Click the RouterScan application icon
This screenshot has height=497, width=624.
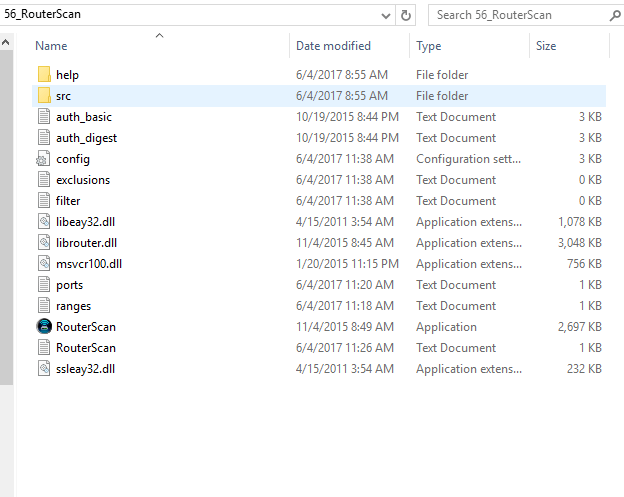pos(43,327)
